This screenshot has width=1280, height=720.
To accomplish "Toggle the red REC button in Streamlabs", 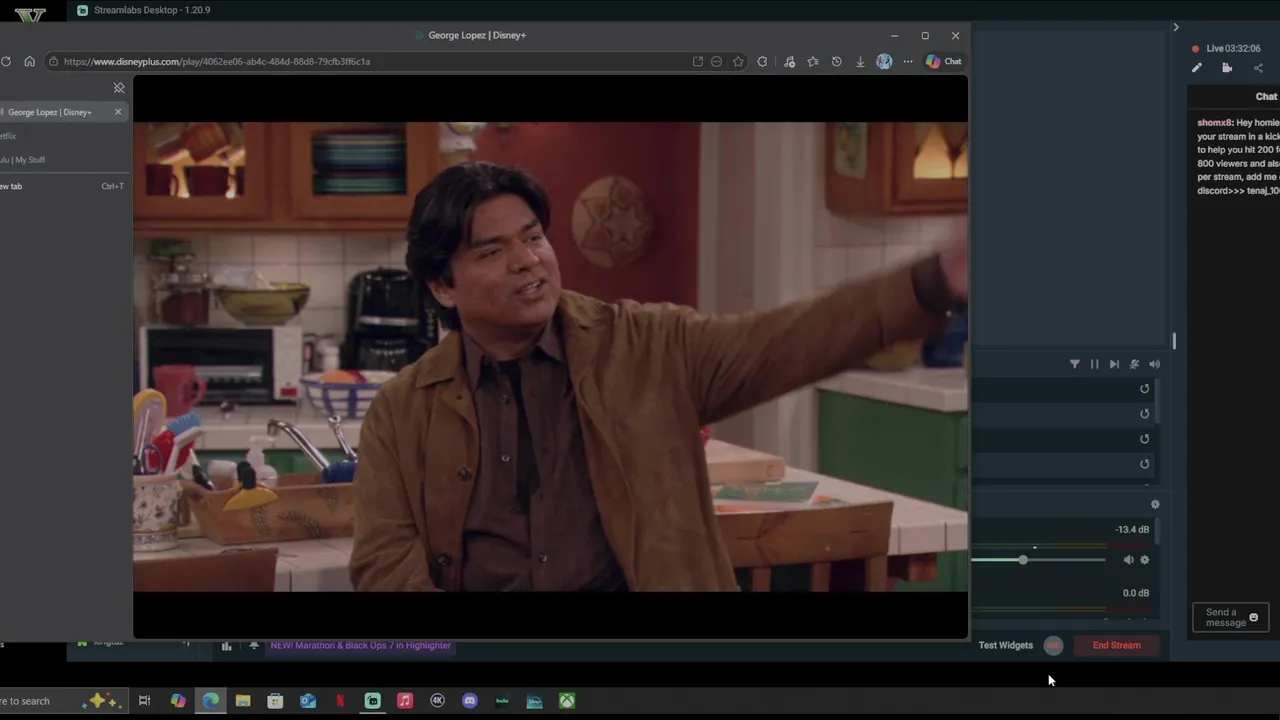I will [x=1053, y=645].
